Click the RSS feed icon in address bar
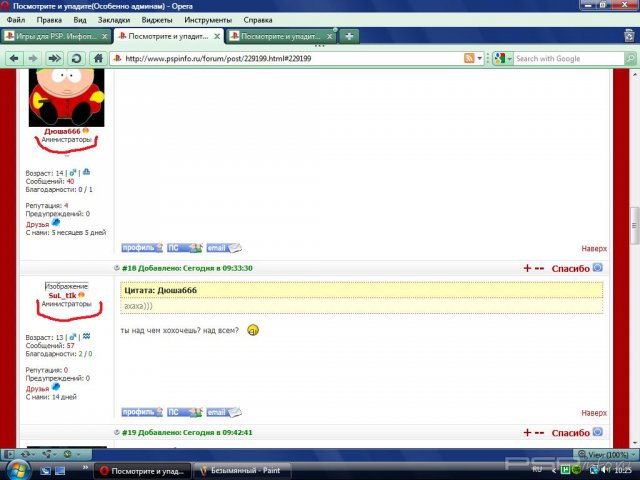 pos(469,59)
